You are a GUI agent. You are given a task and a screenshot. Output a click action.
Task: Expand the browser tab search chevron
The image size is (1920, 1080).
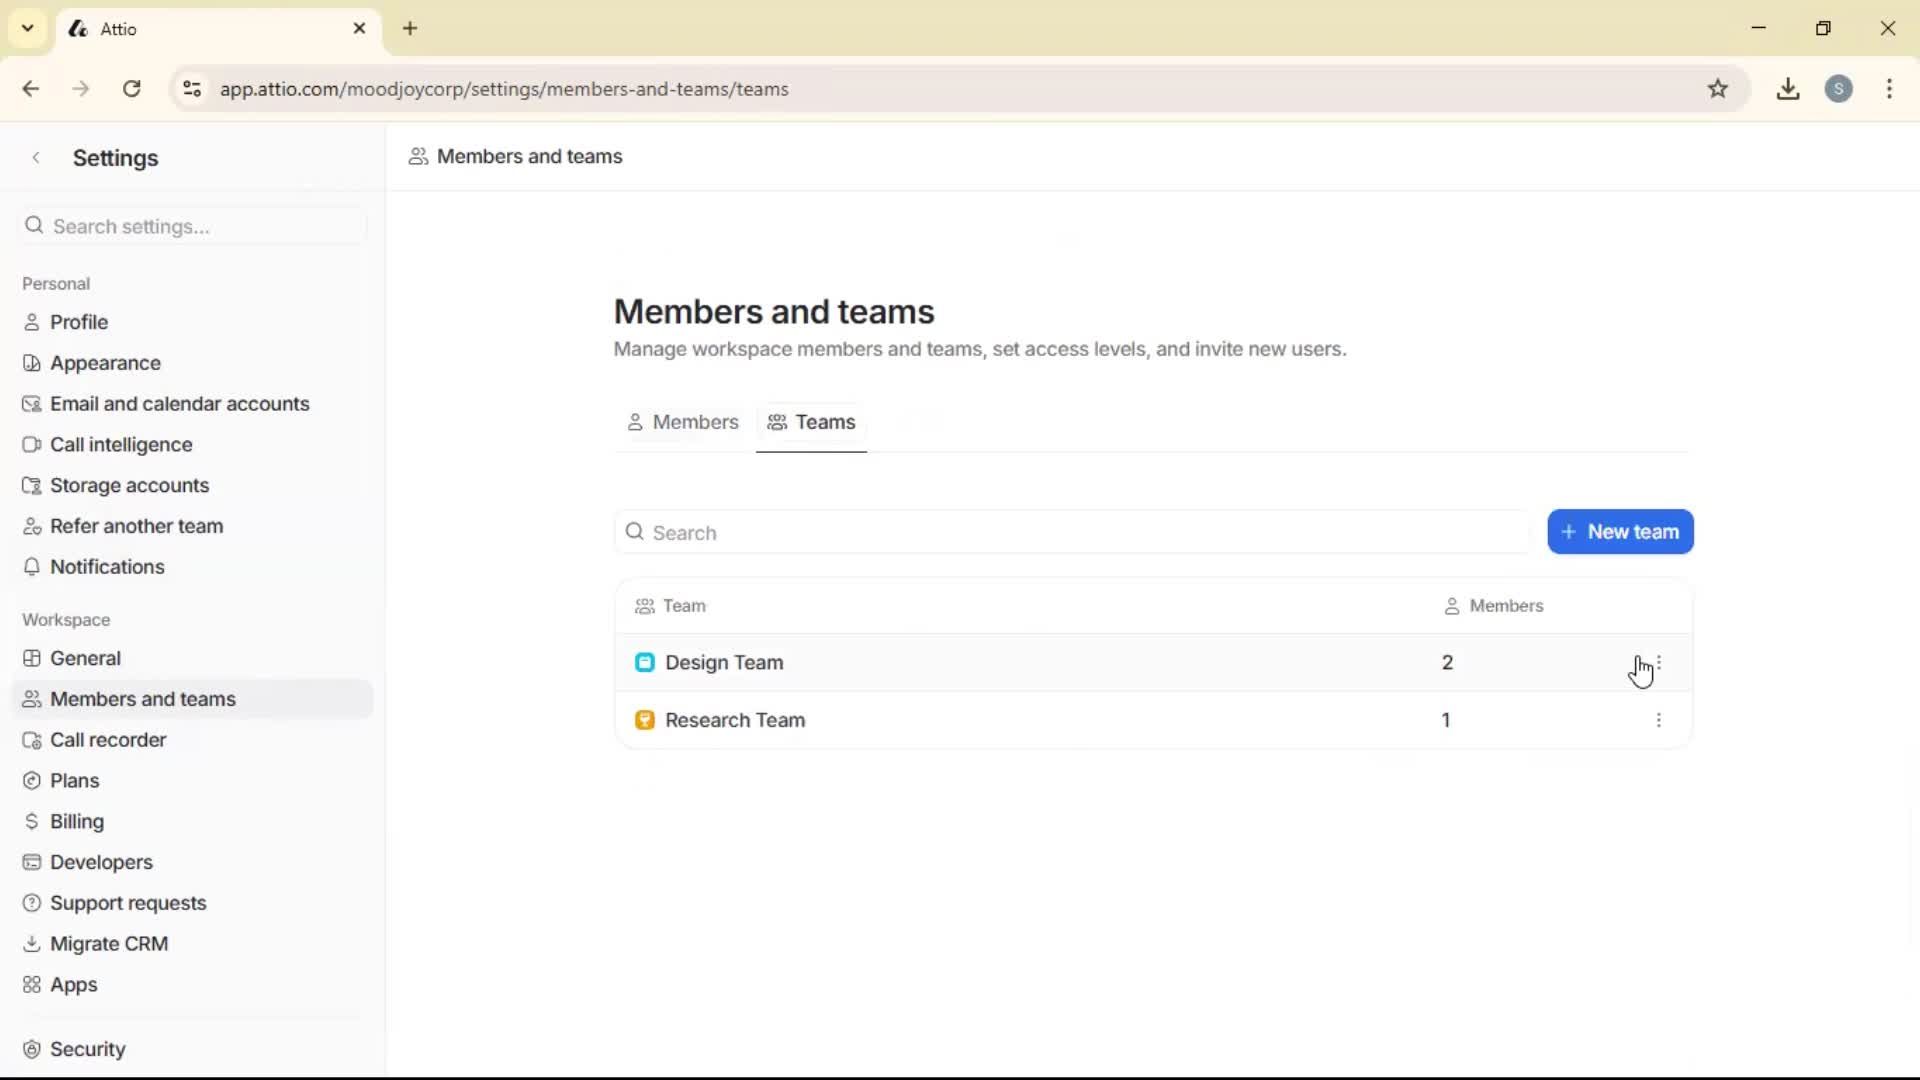(27, 28)
